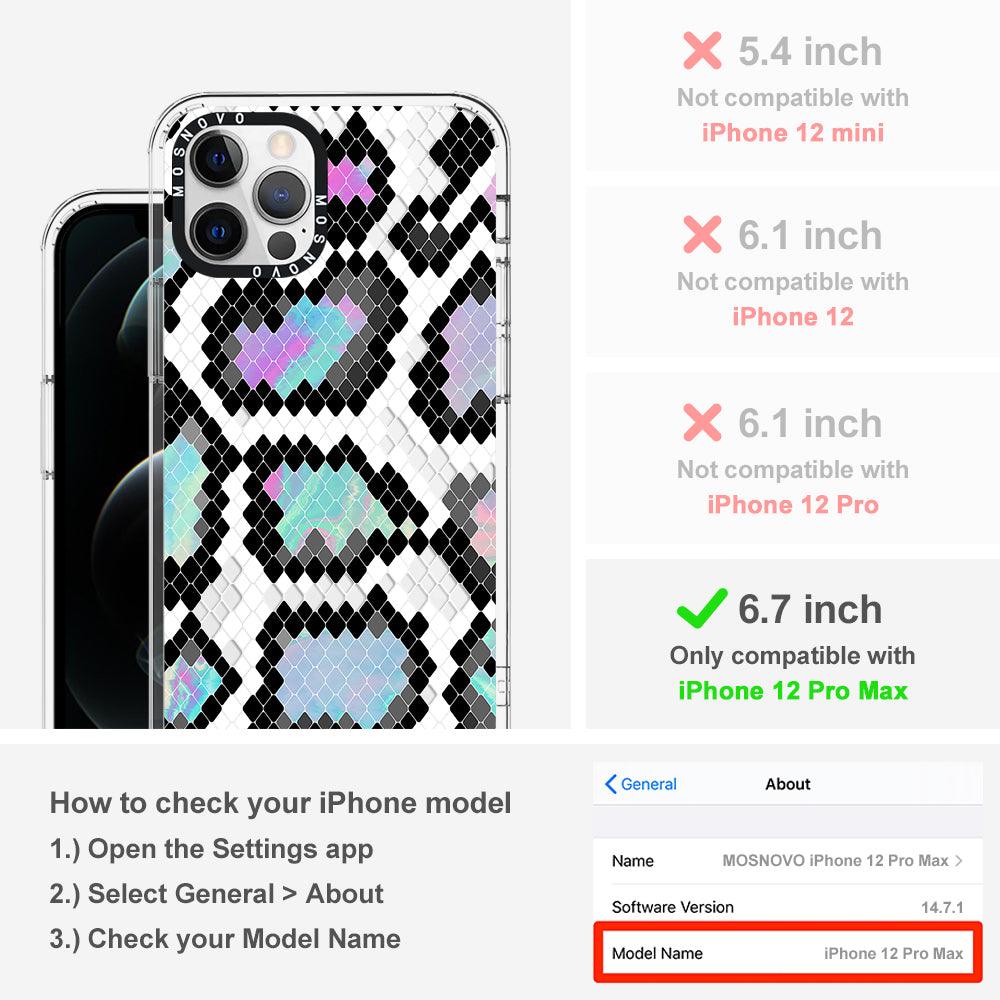Click the red X above iPhone 12
1000x1000 pixels.
click(x=702, y=234)
